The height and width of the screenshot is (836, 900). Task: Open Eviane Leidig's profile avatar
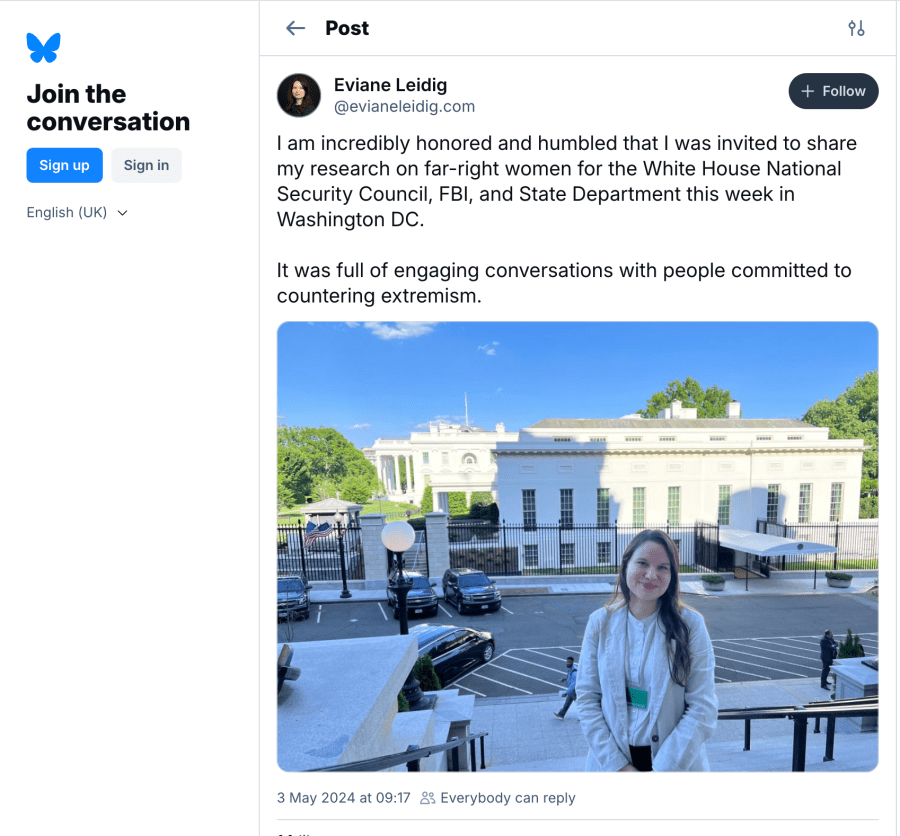coord(299,95)
